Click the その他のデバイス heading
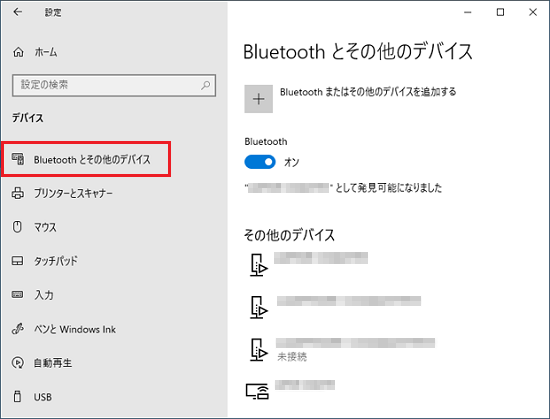 click(x=289, y=235)
